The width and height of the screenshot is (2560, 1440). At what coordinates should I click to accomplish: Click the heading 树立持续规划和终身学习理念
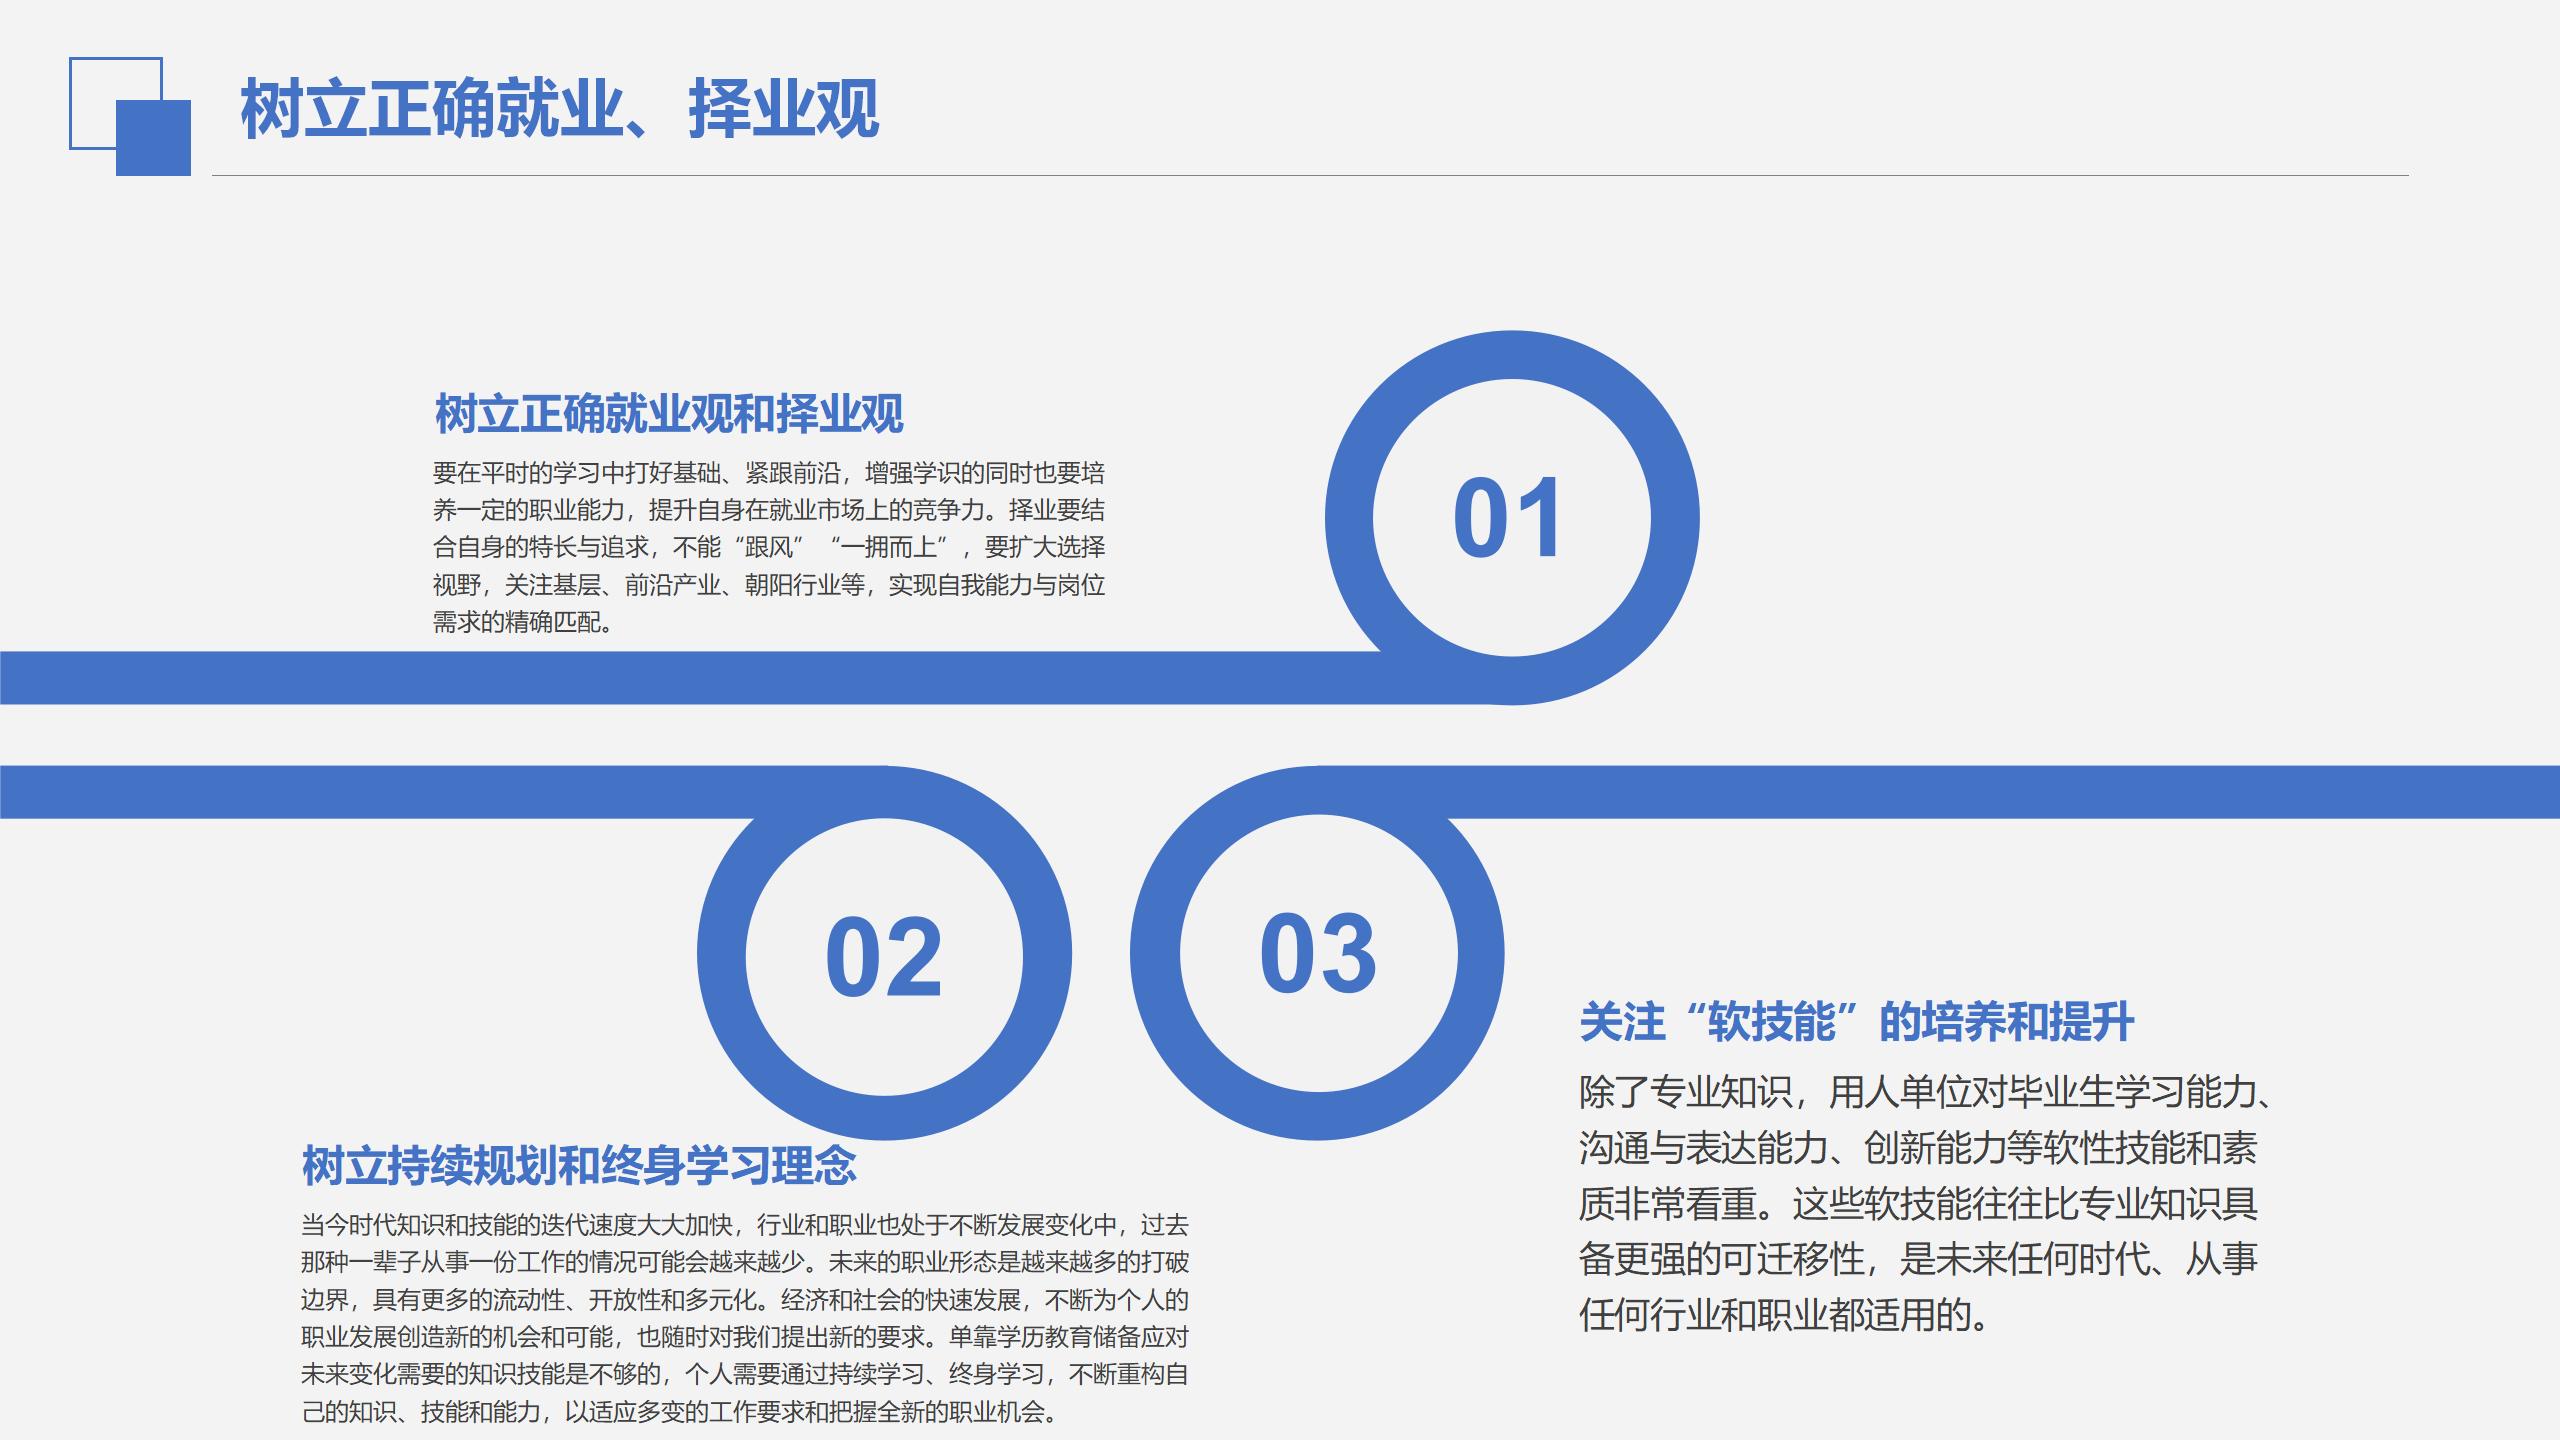[578, 1165]
